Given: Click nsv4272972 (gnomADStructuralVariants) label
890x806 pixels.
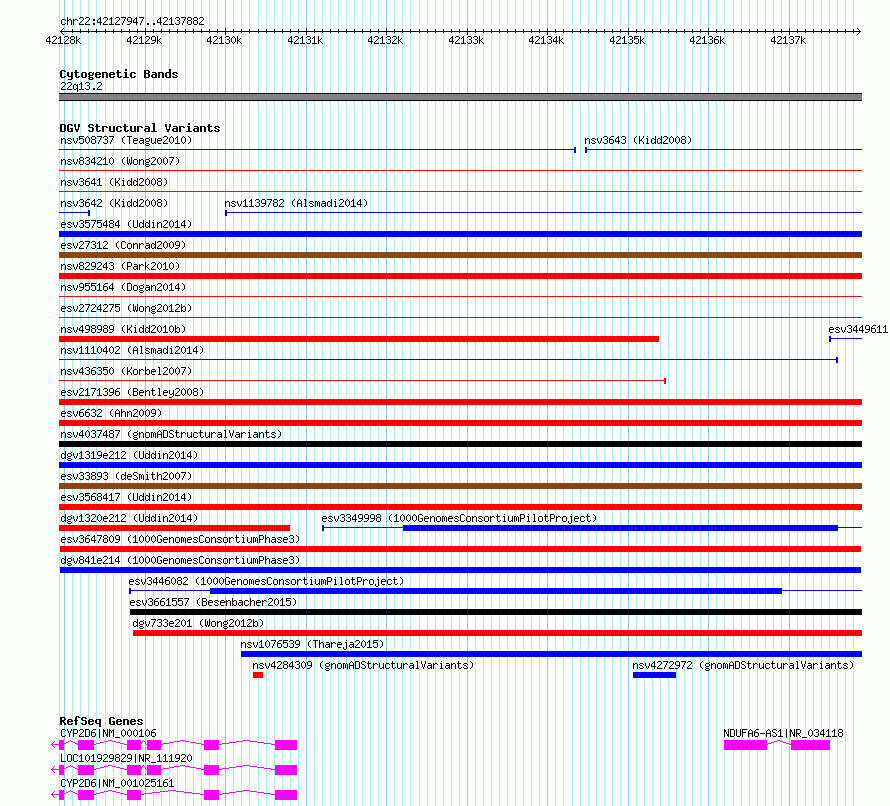Looking at the screenshot, I should tap(743, 665).
